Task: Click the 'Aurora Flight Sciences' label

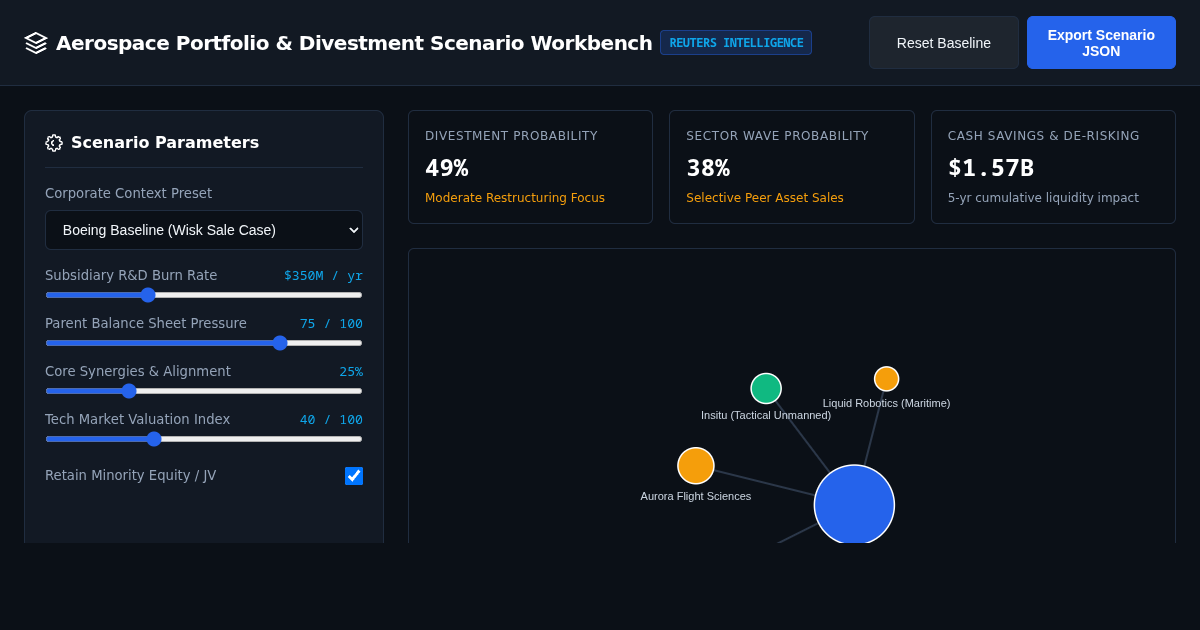Action: [x=696, y=496]
